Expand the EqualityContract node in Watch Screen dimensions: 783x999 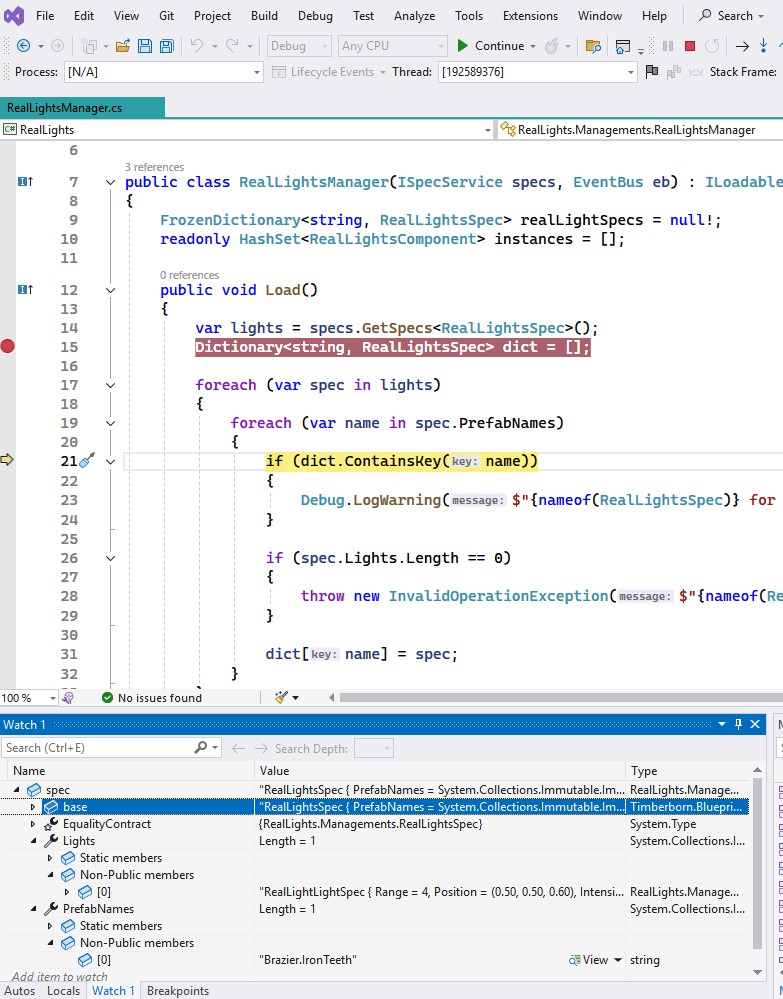(x=33, y=824)
